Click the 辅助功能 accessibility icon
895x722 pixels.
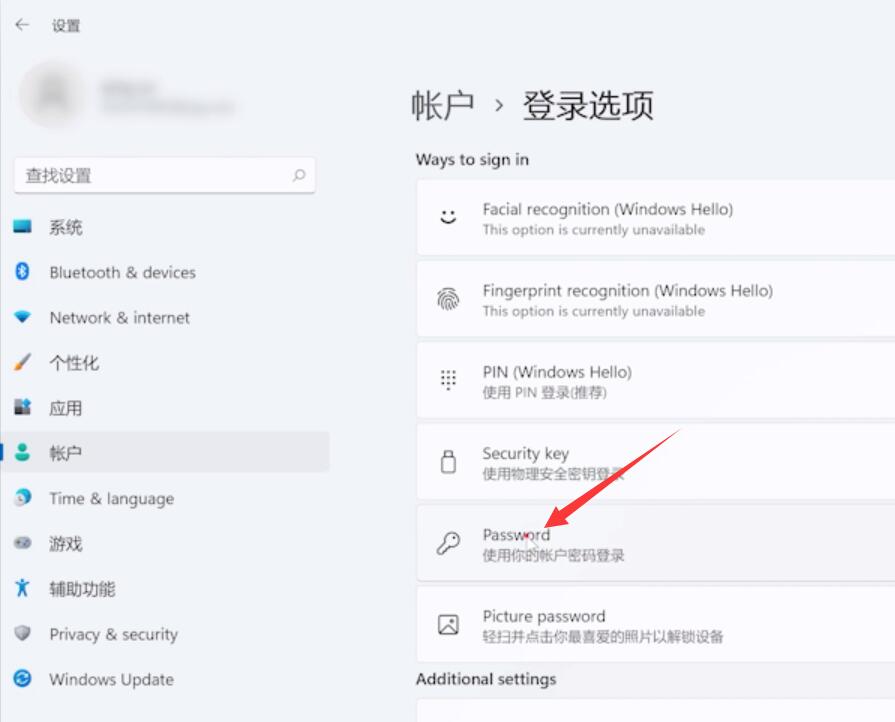(x=22, y=587)
